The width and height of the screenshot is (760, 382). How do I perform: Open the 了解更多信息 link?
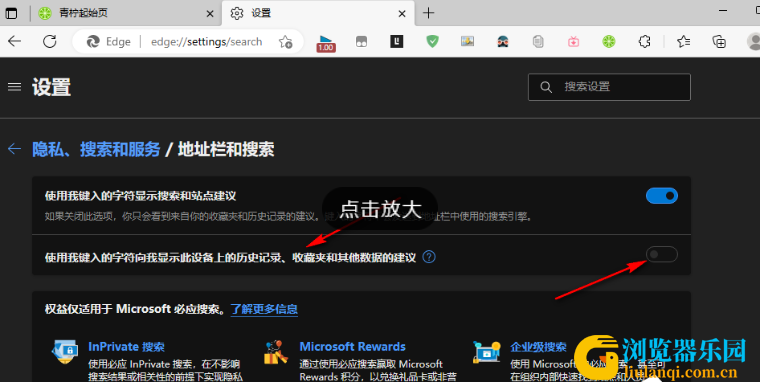click(x=264, y=309)
